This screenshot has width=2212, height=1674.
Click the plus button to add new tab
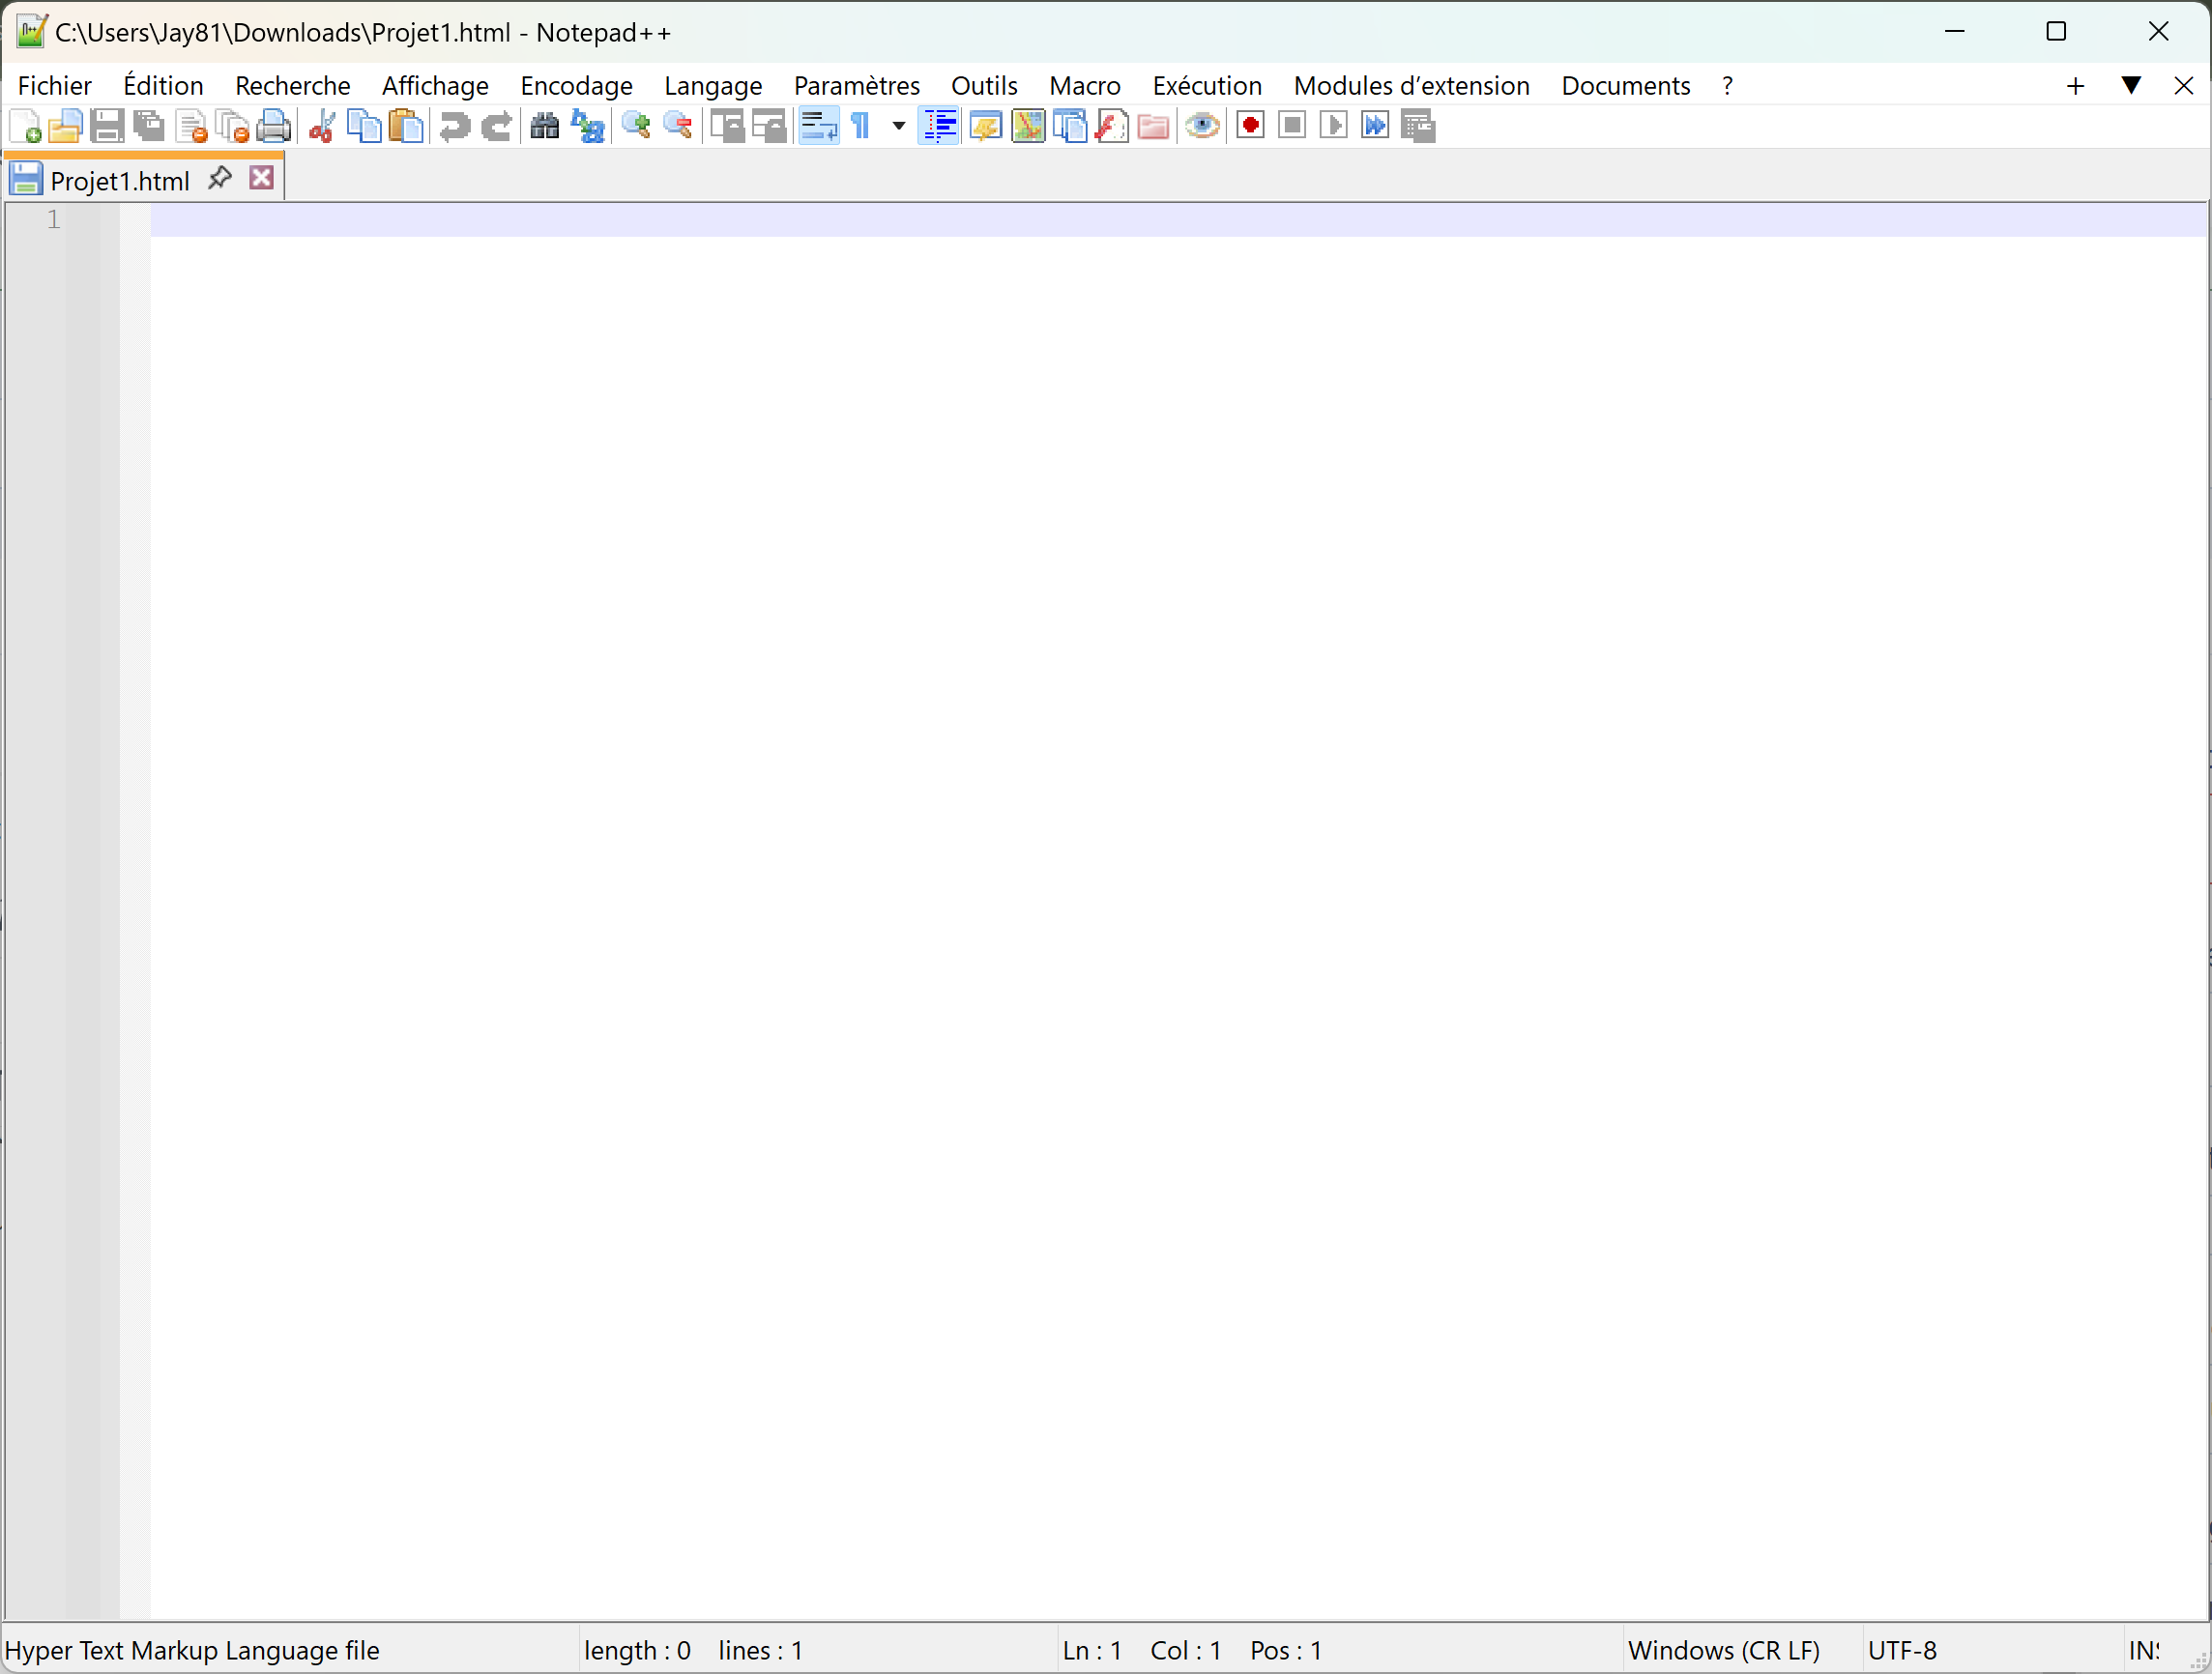pos(2075,86)
